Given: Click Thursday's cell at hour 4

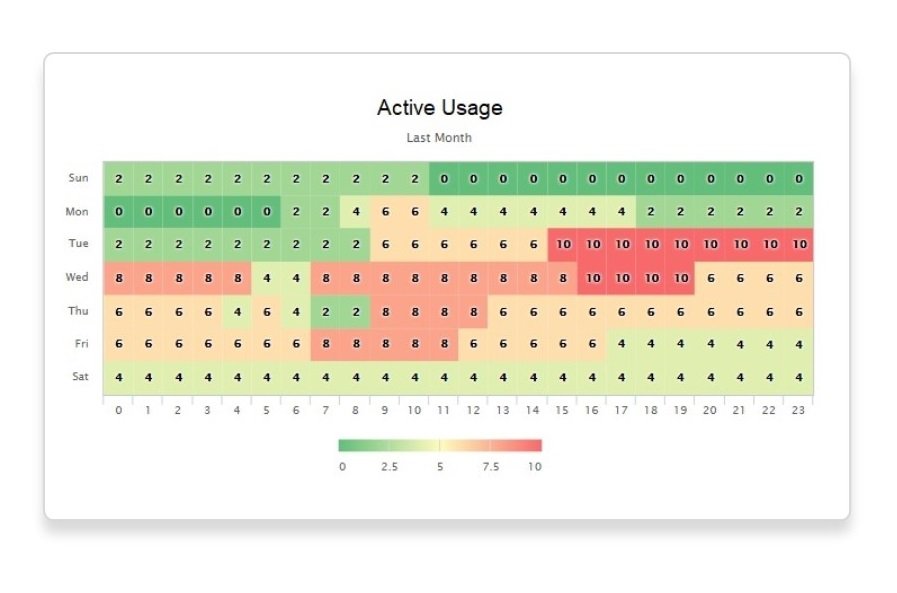Looking at the screenshot, I should [x=237, y=311].
